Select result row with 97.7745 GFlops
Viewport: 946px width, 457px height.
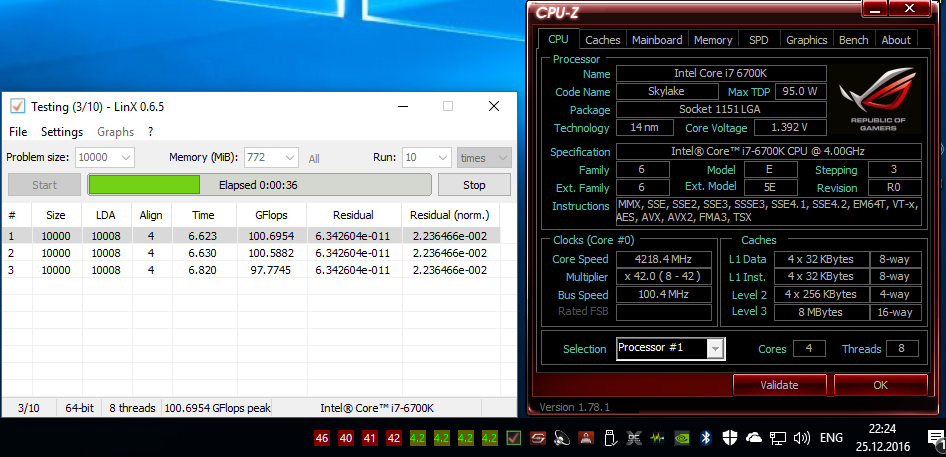(251, 270)
